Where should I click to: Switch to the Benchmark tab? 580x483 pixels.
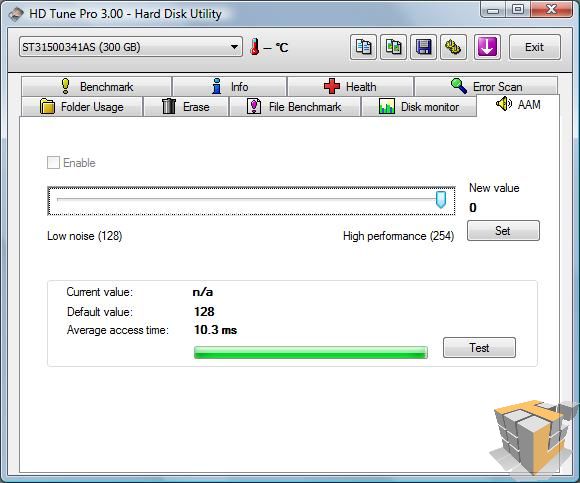click(97, 87)
